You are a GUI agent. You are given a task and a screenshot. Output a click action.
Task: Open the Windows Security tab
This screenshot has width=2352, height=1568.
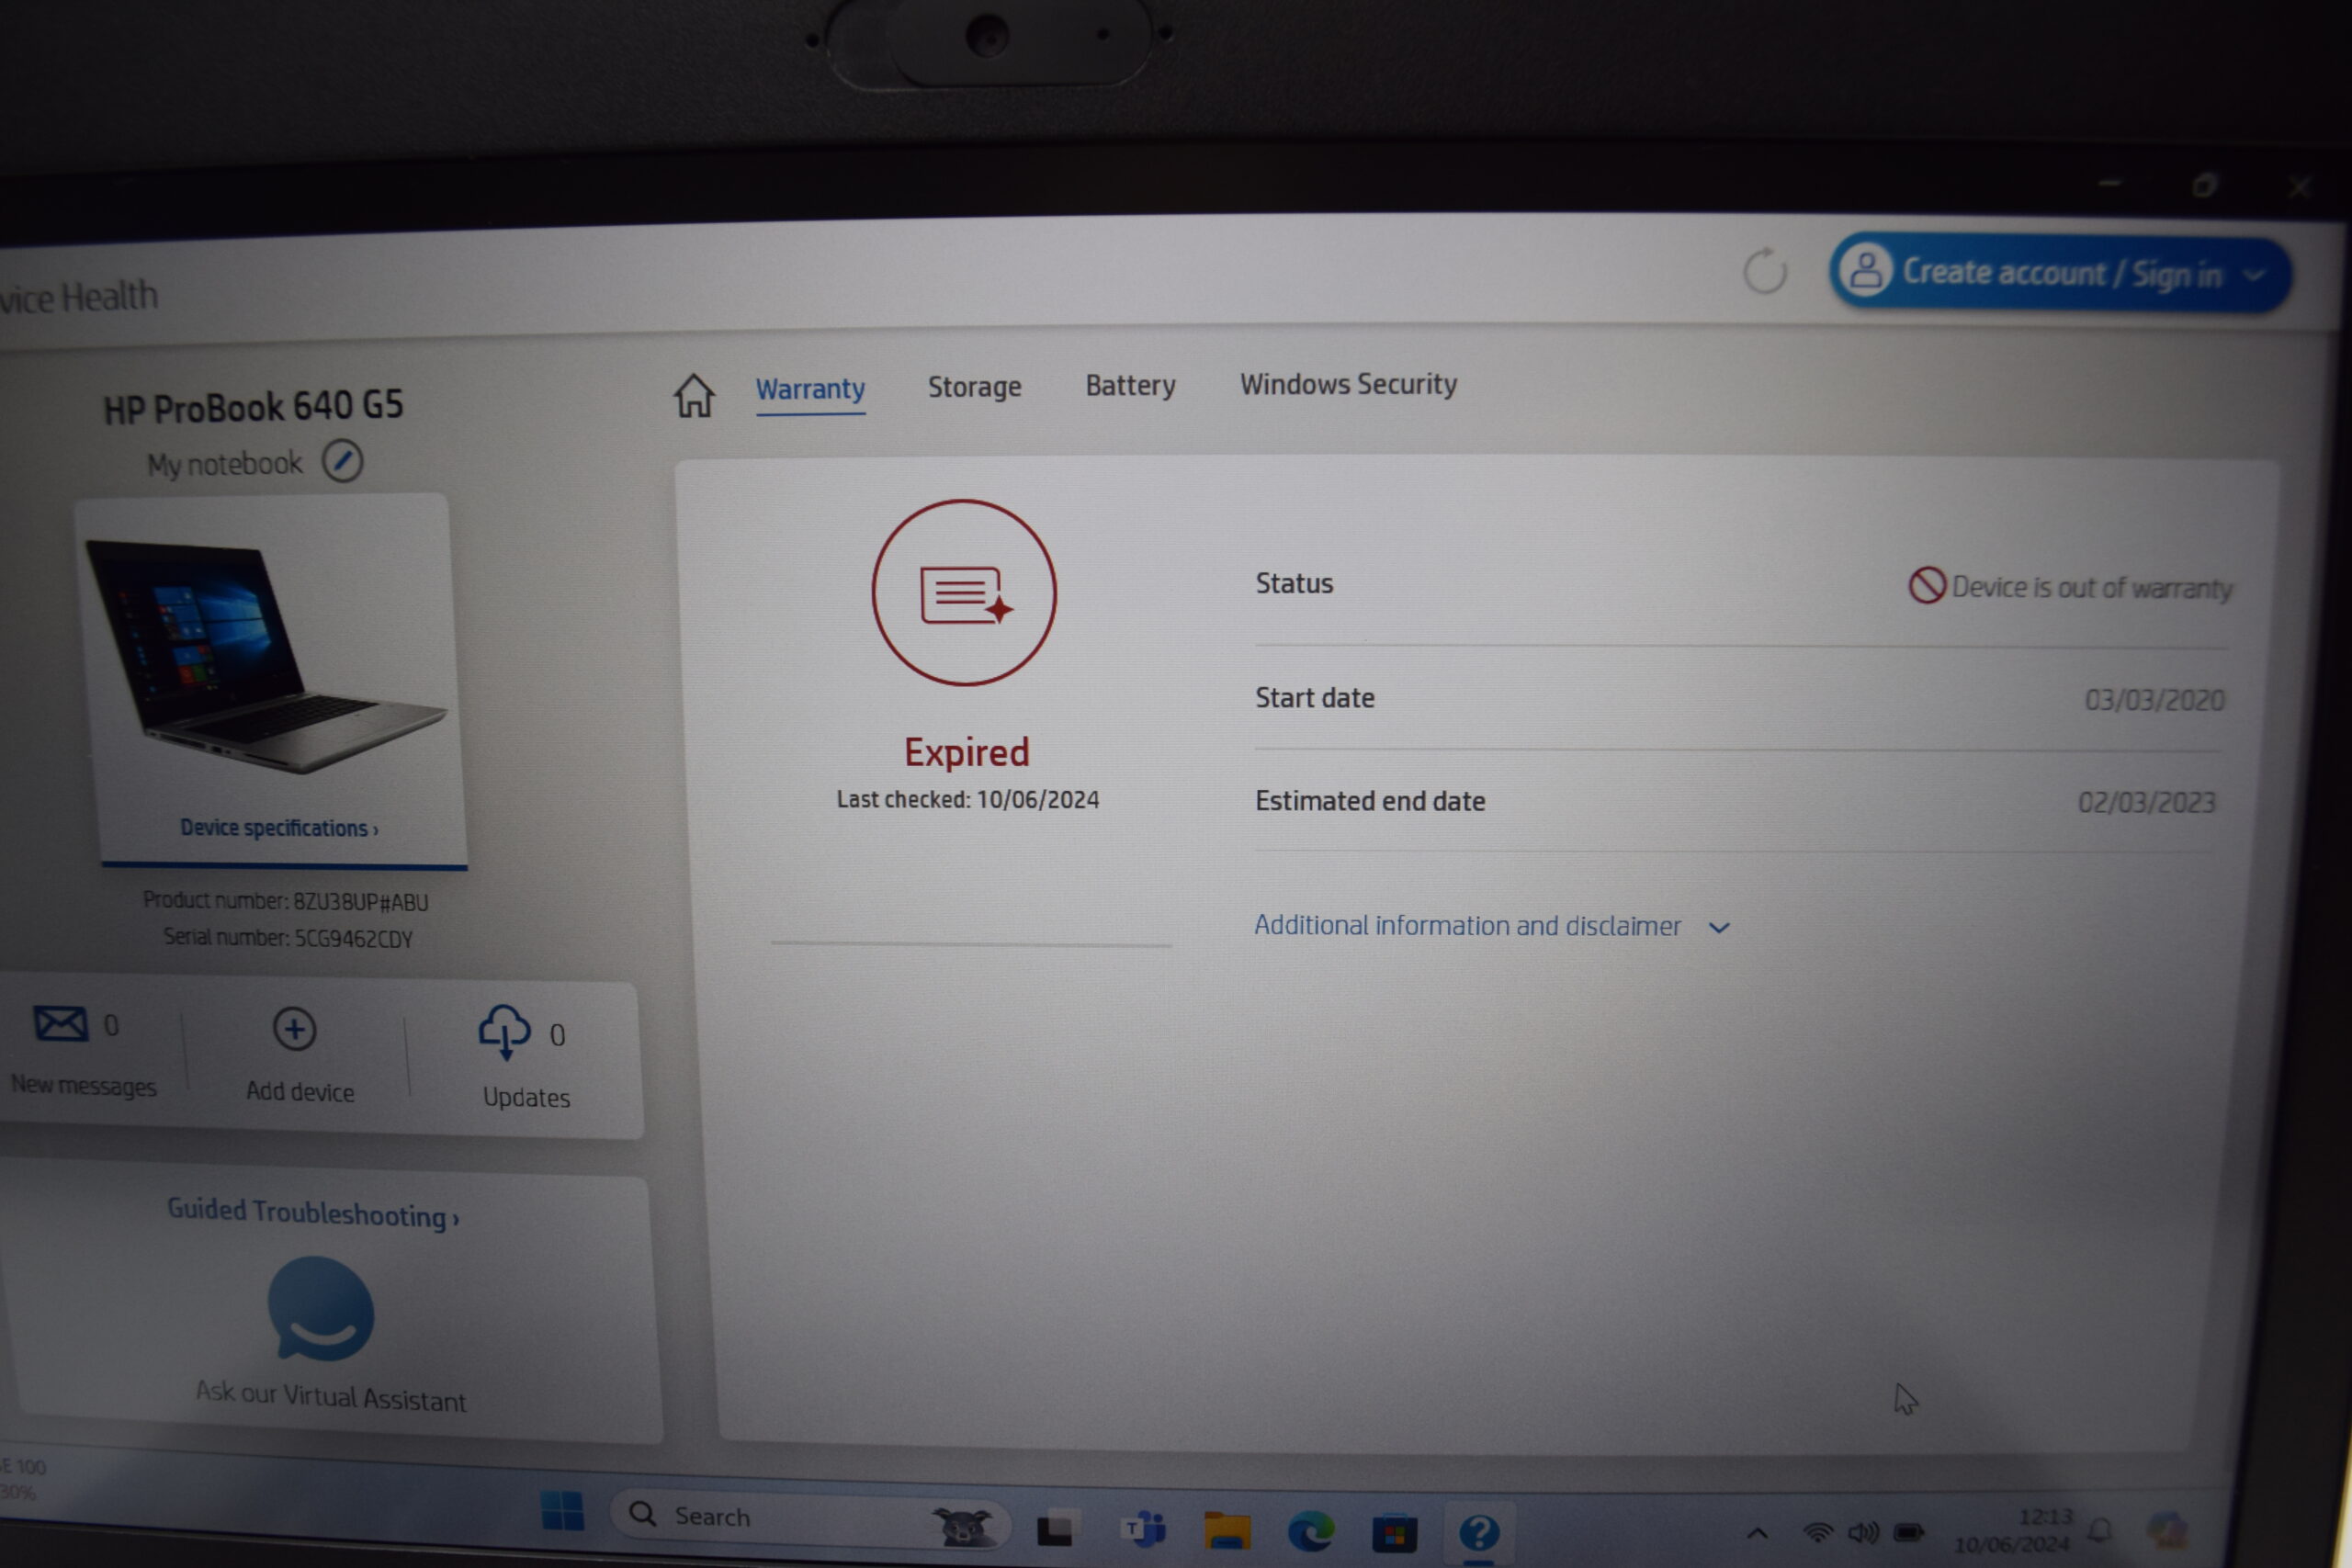coord(1348,384)
